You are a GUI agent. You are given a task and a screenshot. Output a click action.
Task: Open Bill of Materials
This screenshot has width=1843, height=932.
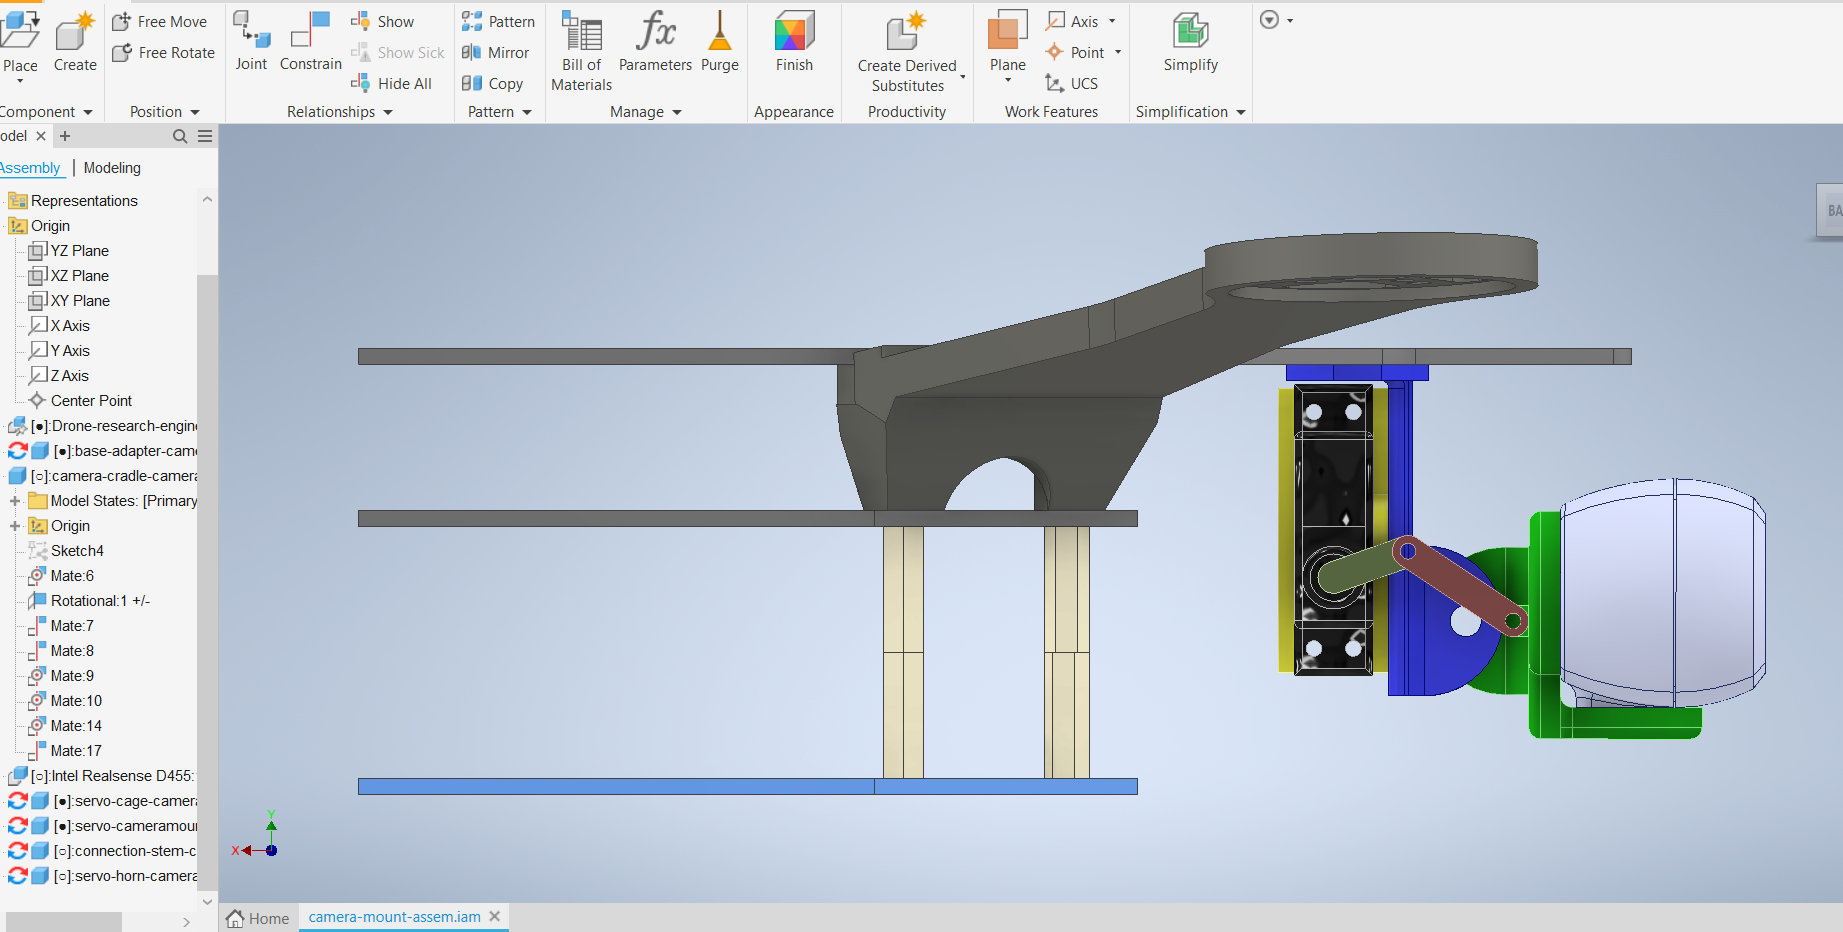pos(581,50)
